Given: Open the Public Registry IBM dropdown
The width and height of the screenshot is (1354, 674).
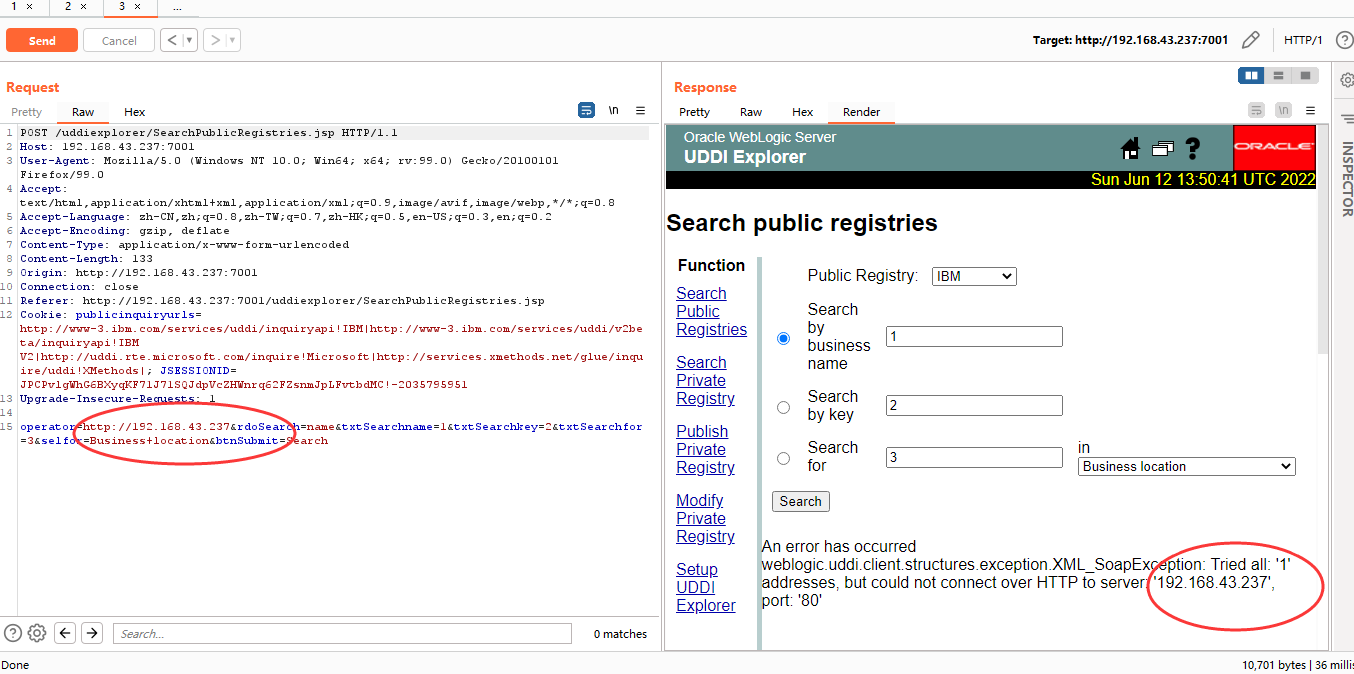Looking at the screenshot, I should pyautogui.click(x=974, y=276).
